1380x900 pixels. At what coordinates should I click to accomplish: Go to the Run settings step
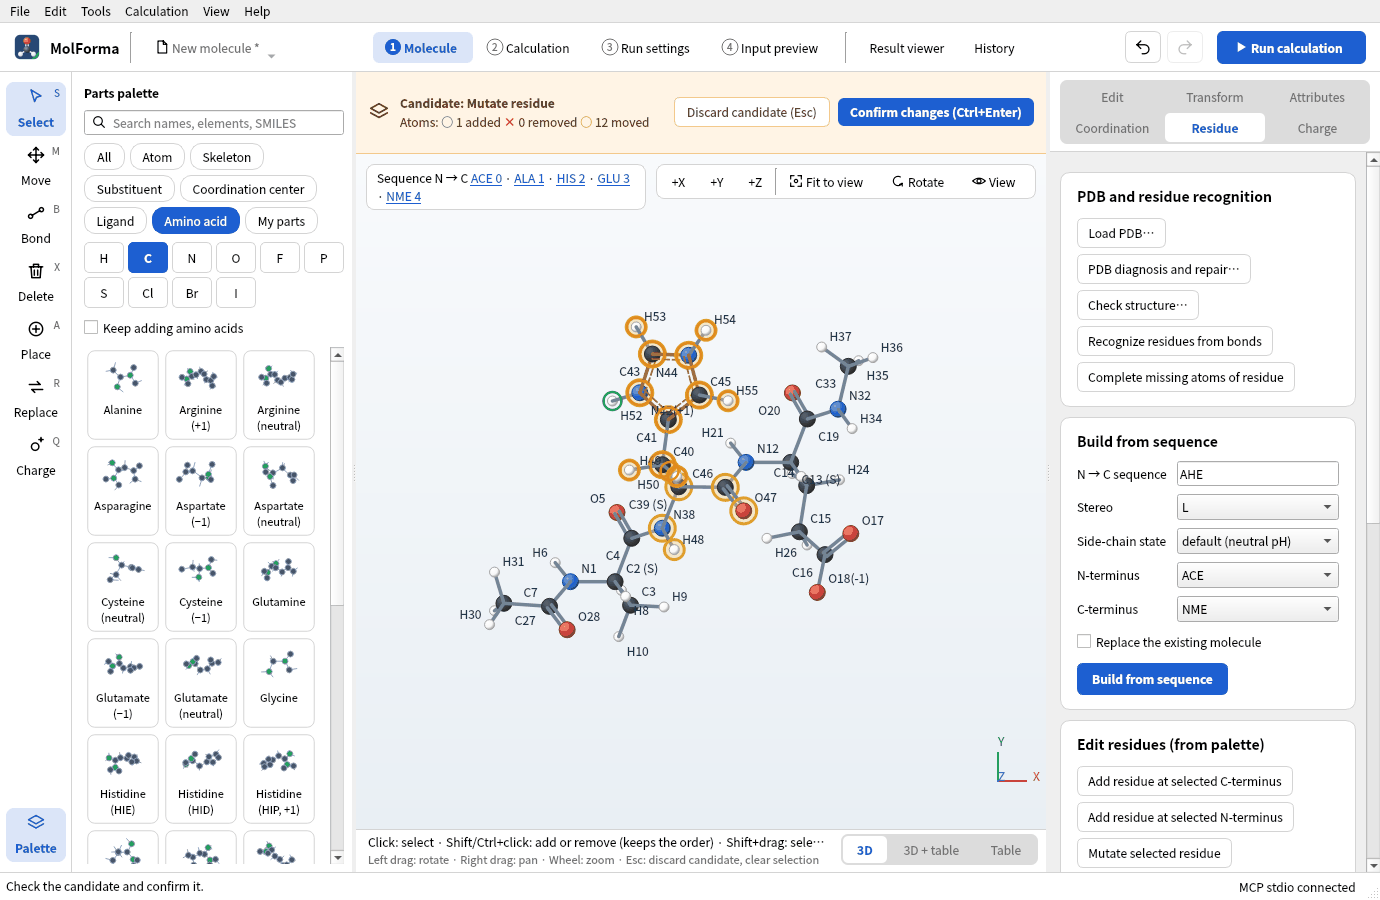click(x=646, y=48)
